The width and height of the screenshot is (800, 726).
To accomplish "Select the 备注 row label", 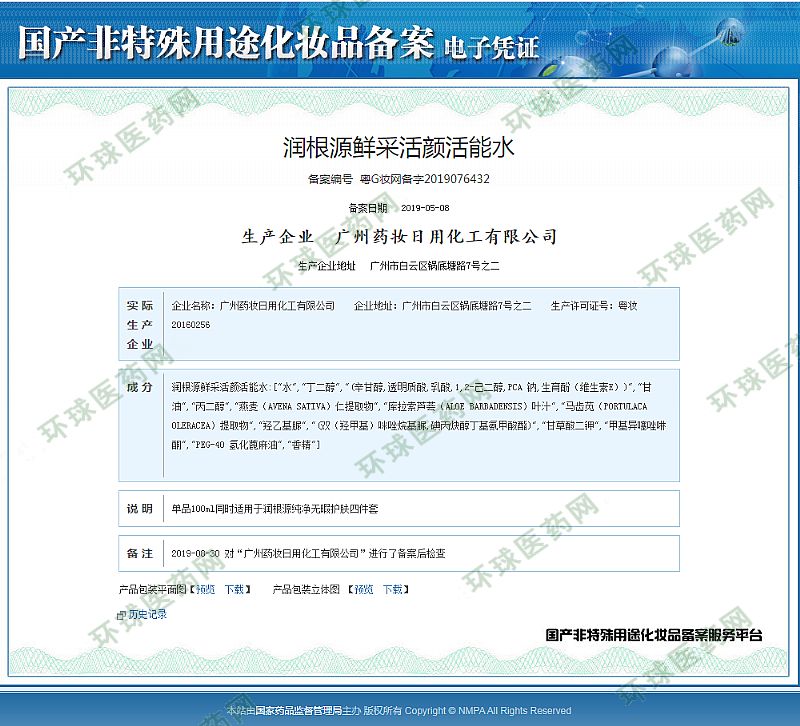I will coord(140,553).
